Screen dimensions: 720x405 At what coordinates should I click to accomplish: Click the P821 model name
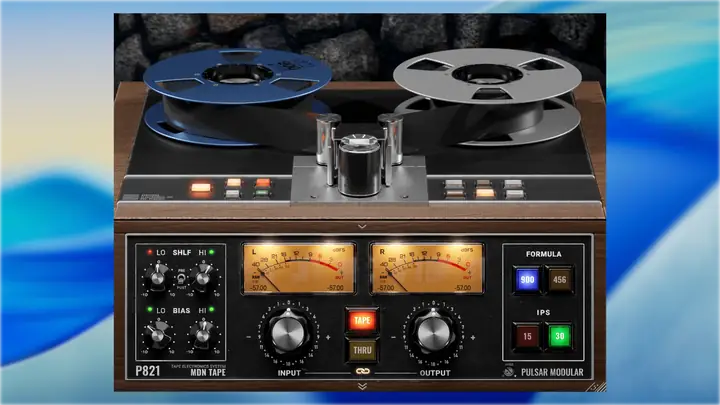tap(147, 371)
